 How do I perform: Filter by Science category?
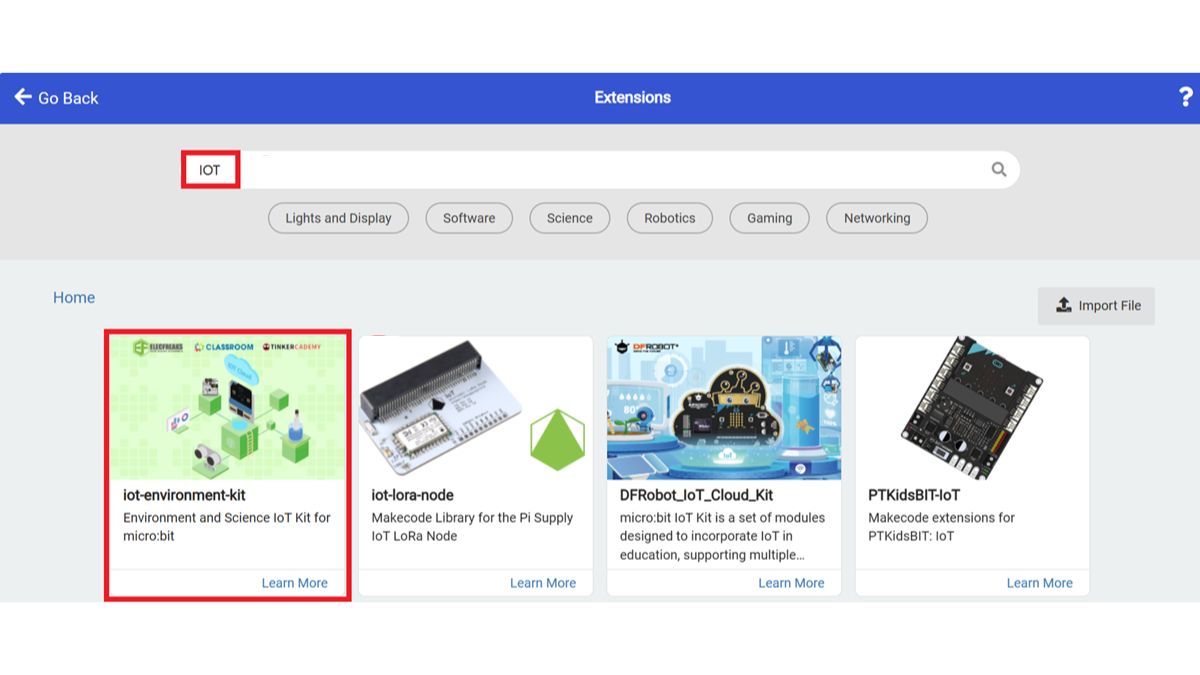coord(570,218)
